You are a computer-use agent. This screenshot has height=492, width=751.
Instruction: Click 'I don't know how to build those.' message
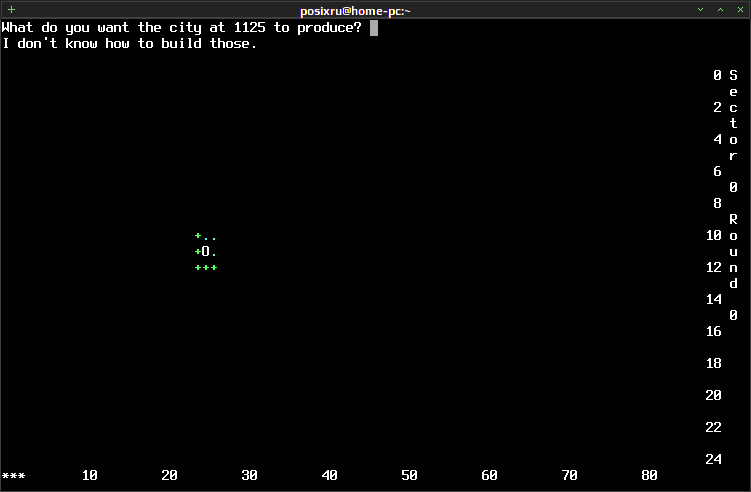pos(129,44)
